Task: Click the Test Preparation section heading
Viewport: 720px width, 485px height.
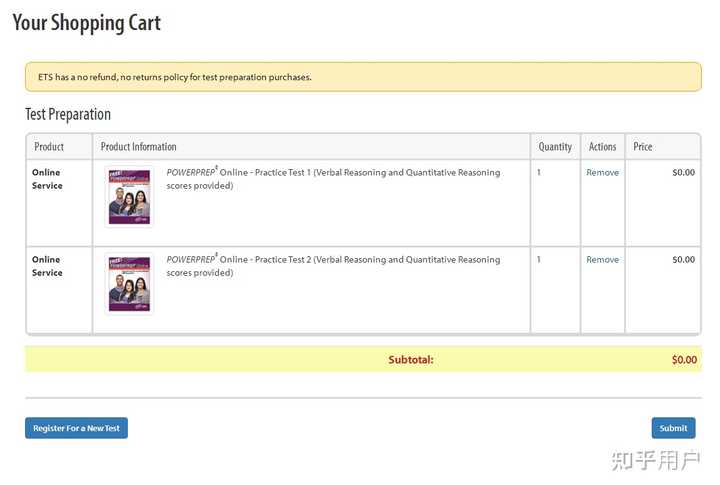Action: 68,114
